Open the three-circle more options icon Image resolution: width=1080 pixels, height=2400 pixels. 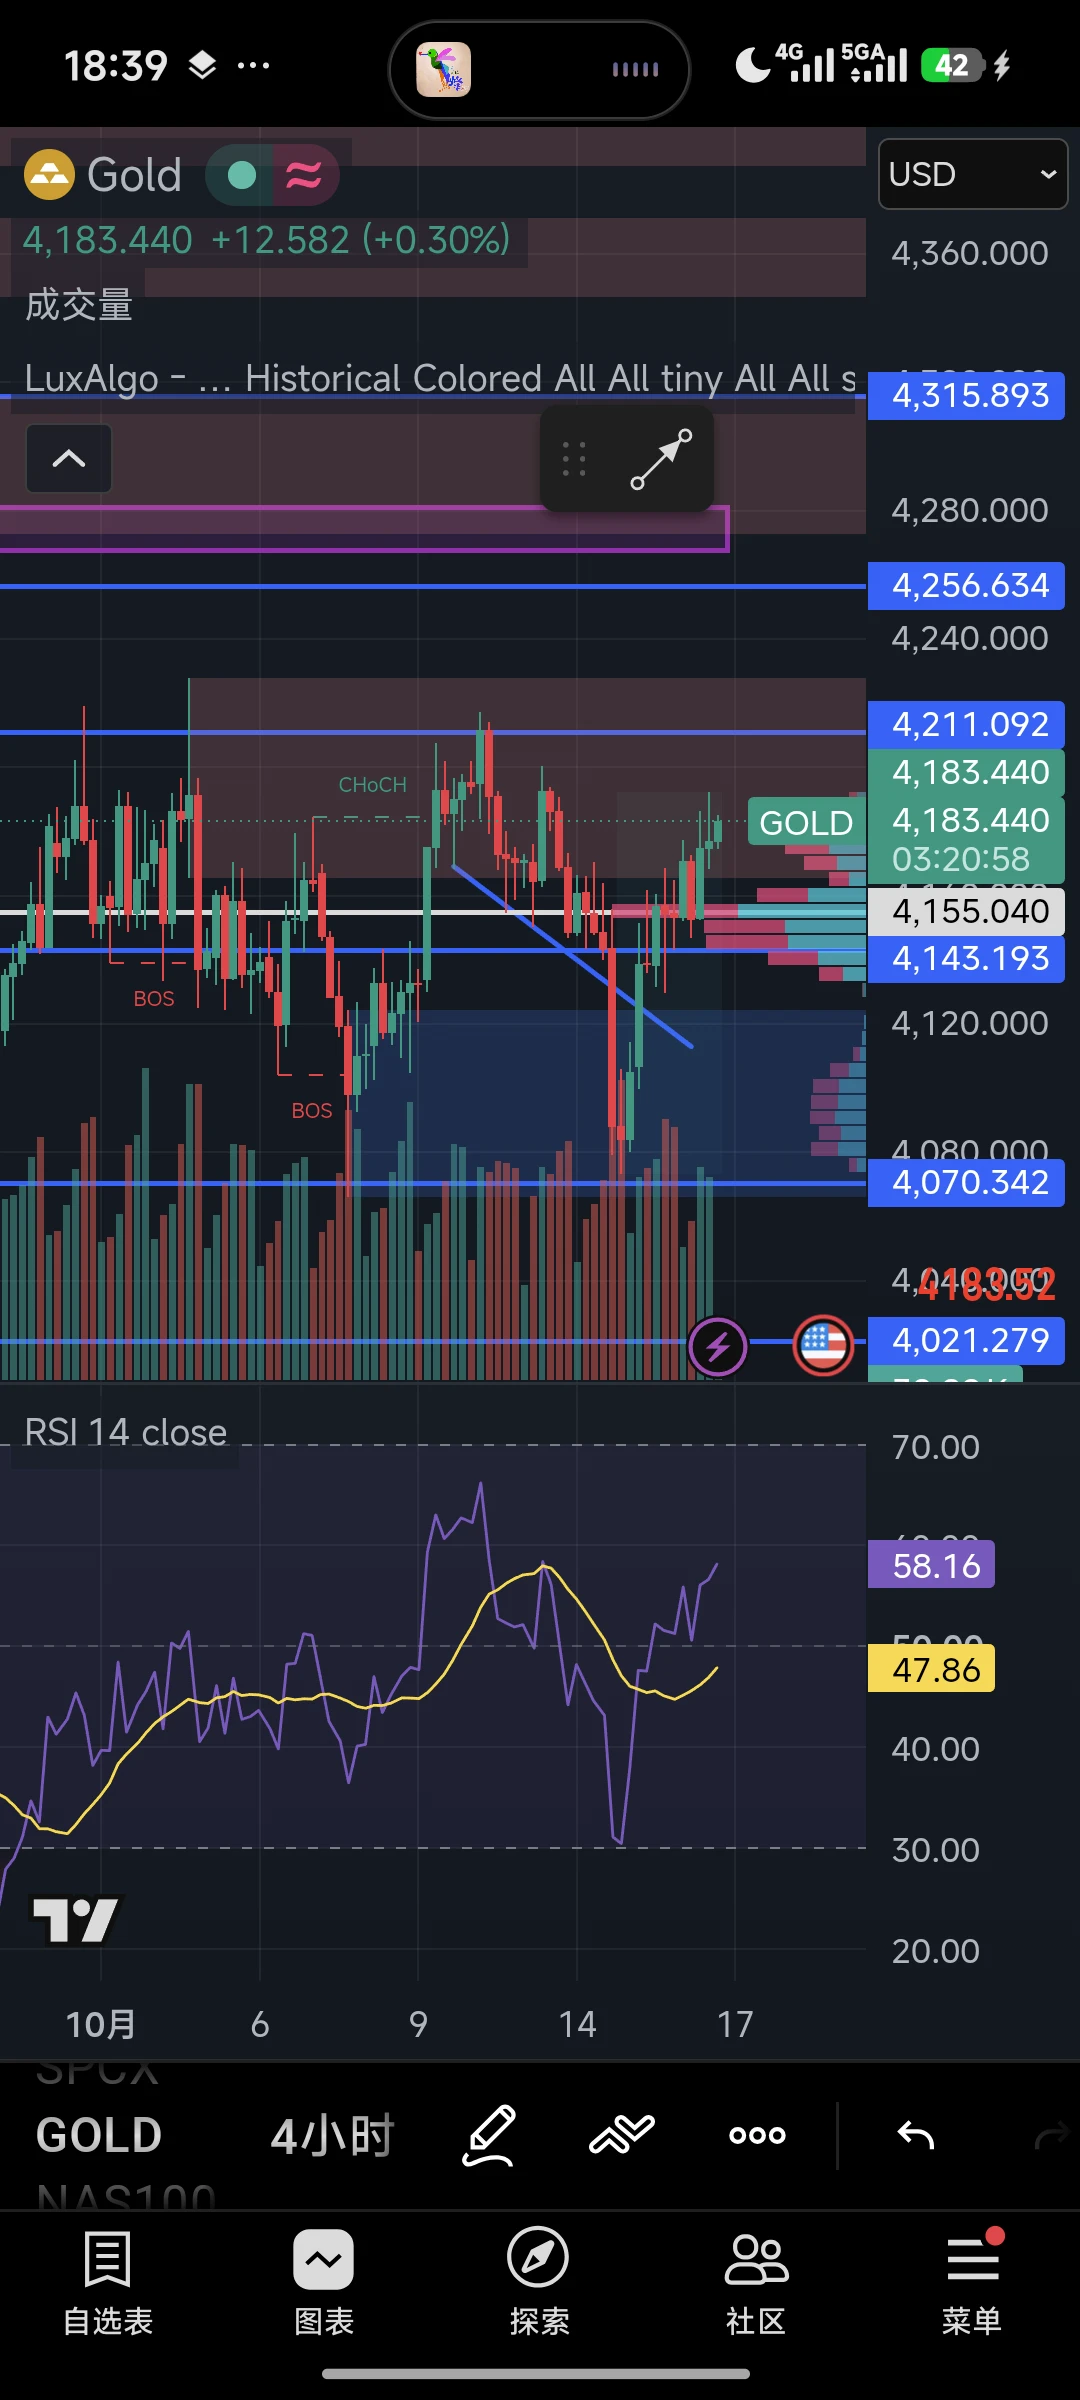(757, 2135)
